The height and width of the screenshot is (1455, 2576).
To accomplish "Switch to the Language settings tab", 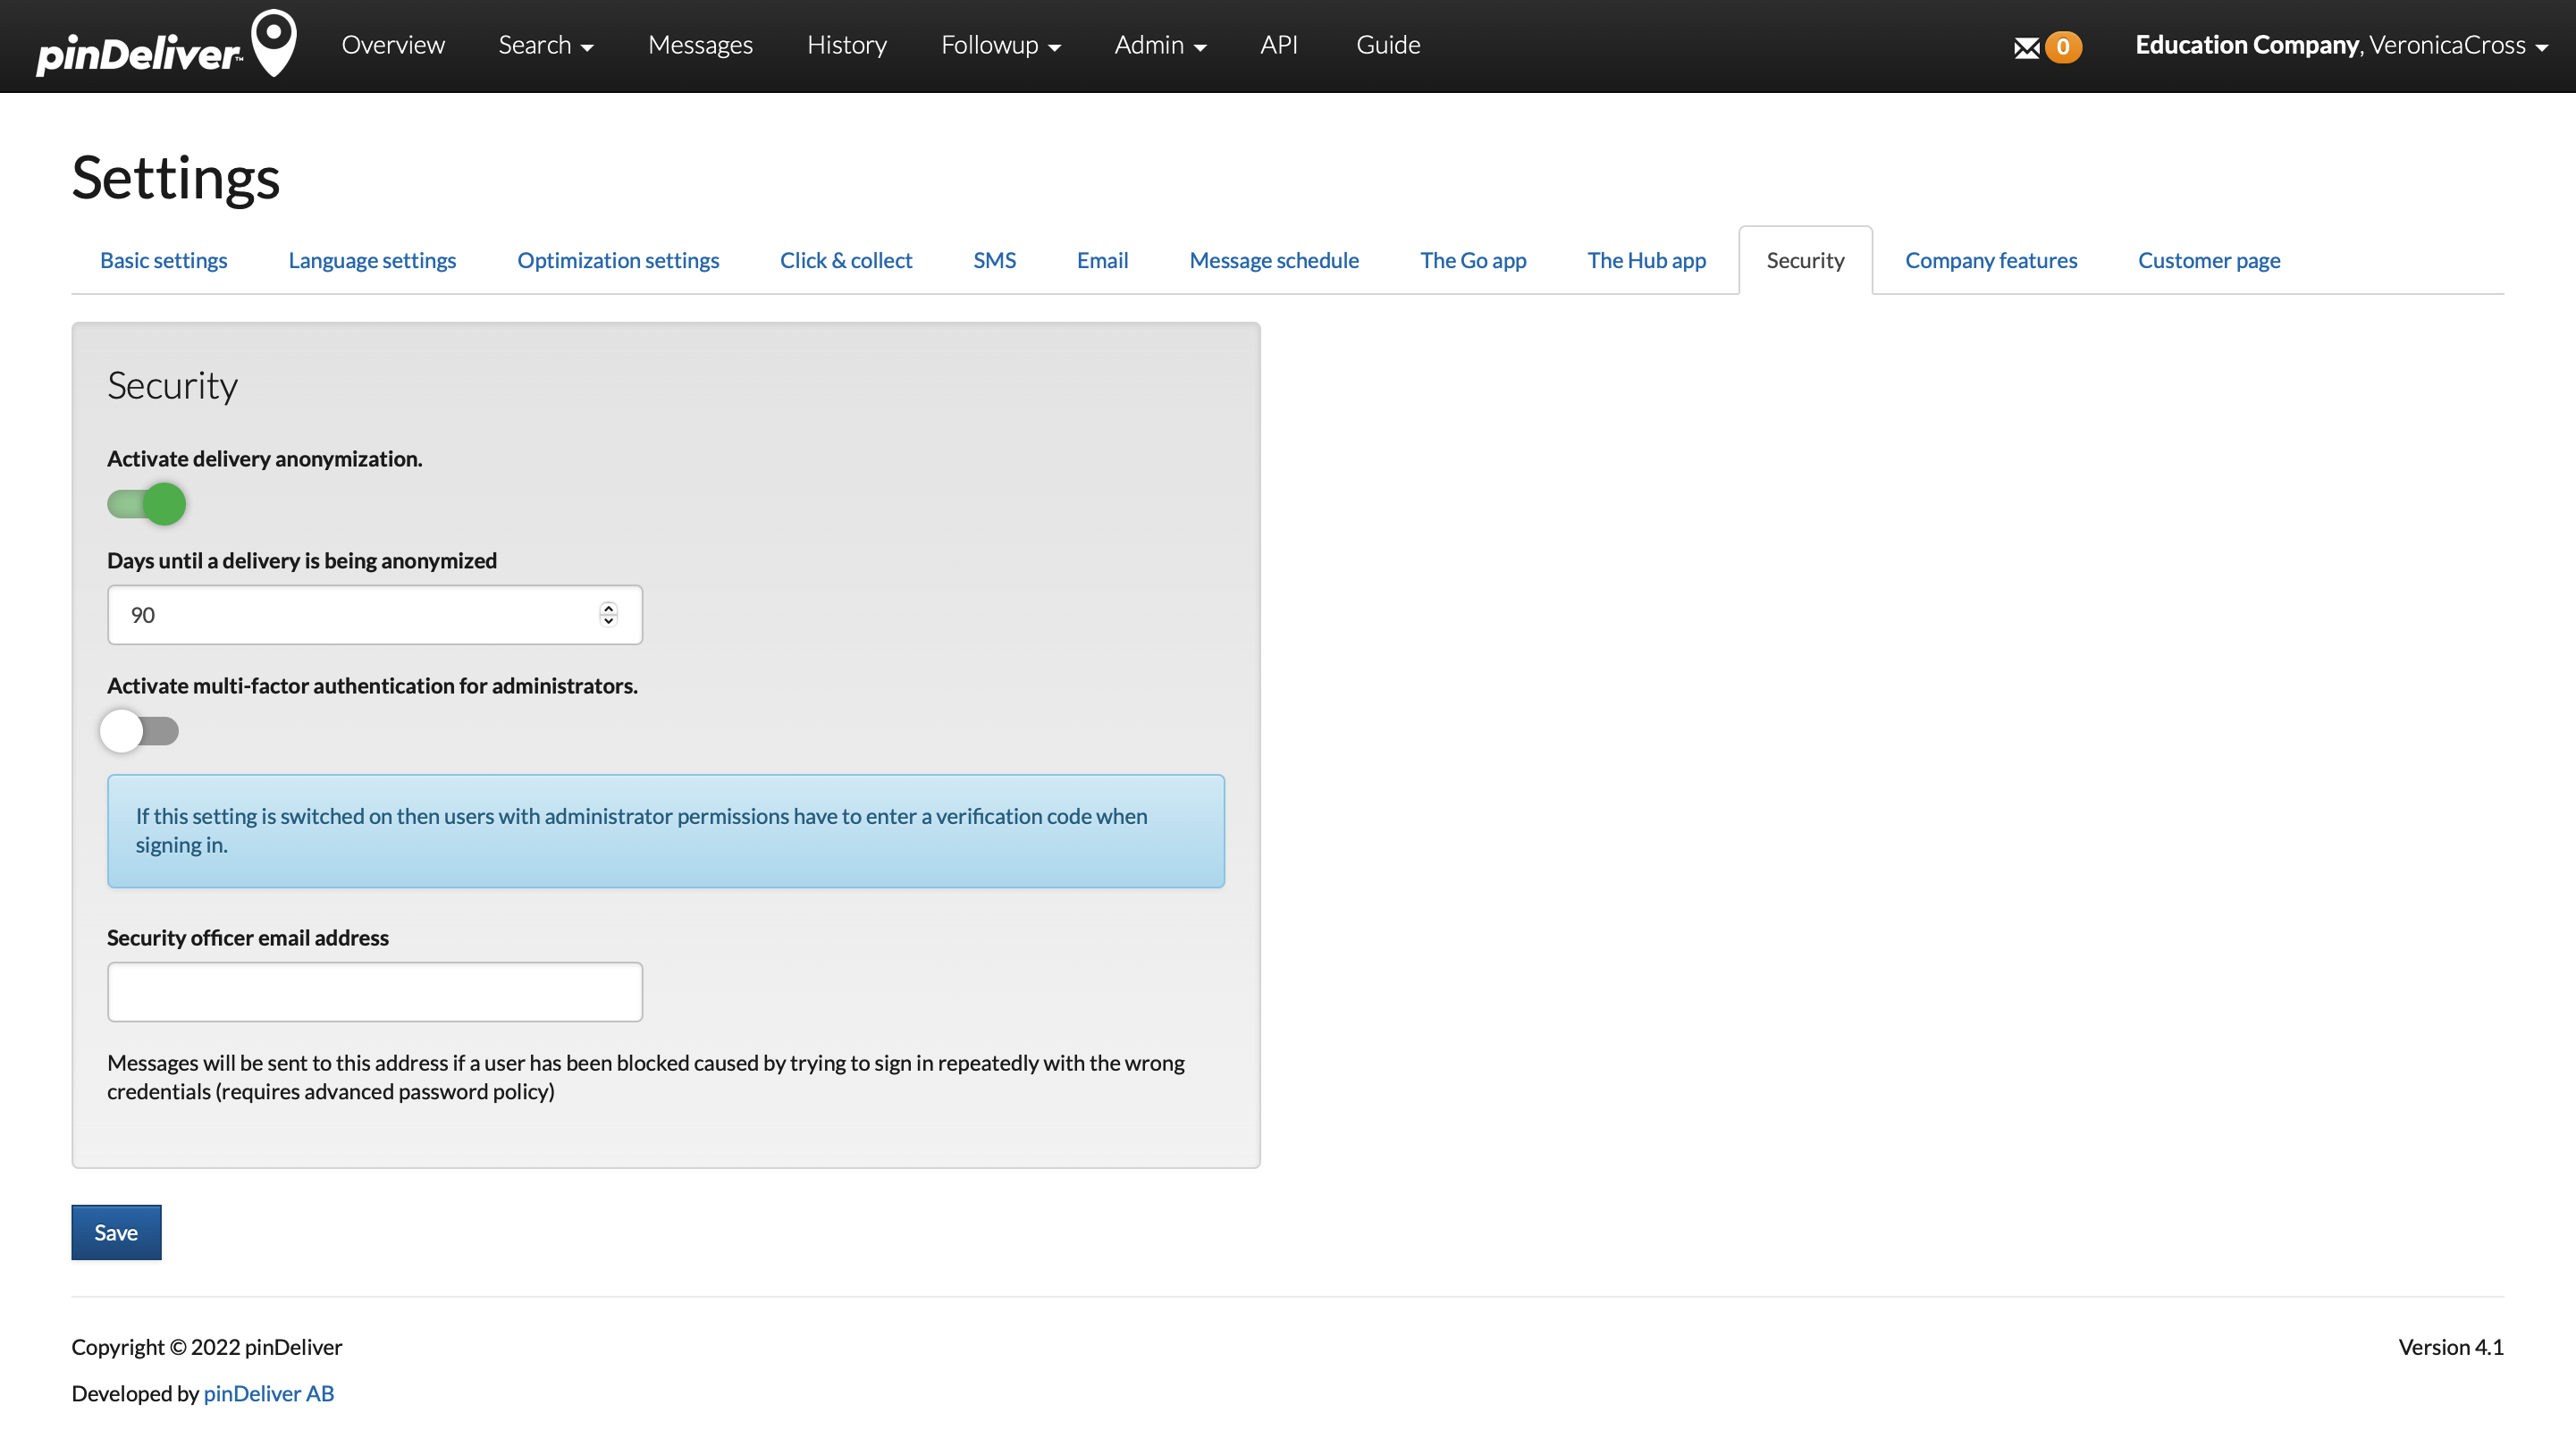I will pyautogui.click(x=372, y=260).
